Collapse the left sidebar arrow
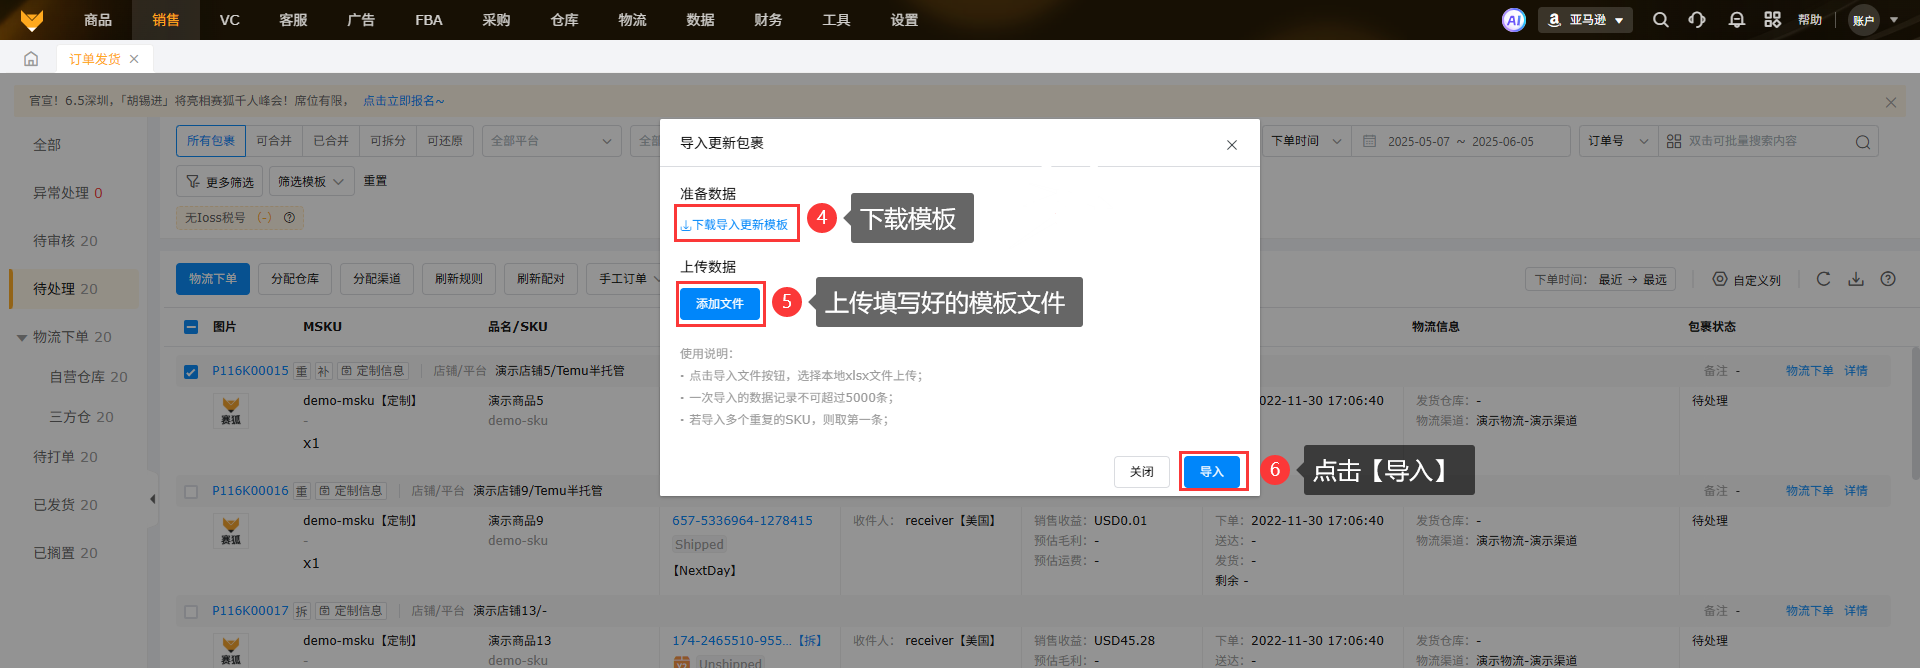 (x=153, y=499)
